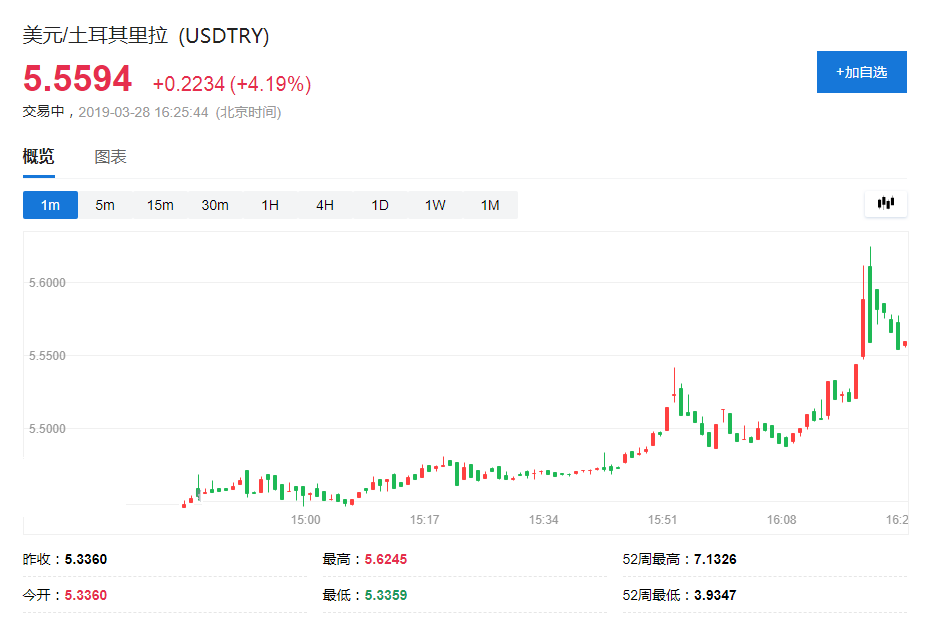
Task: Pick the 1M monthly interval
Action: [x=490, y=205]
